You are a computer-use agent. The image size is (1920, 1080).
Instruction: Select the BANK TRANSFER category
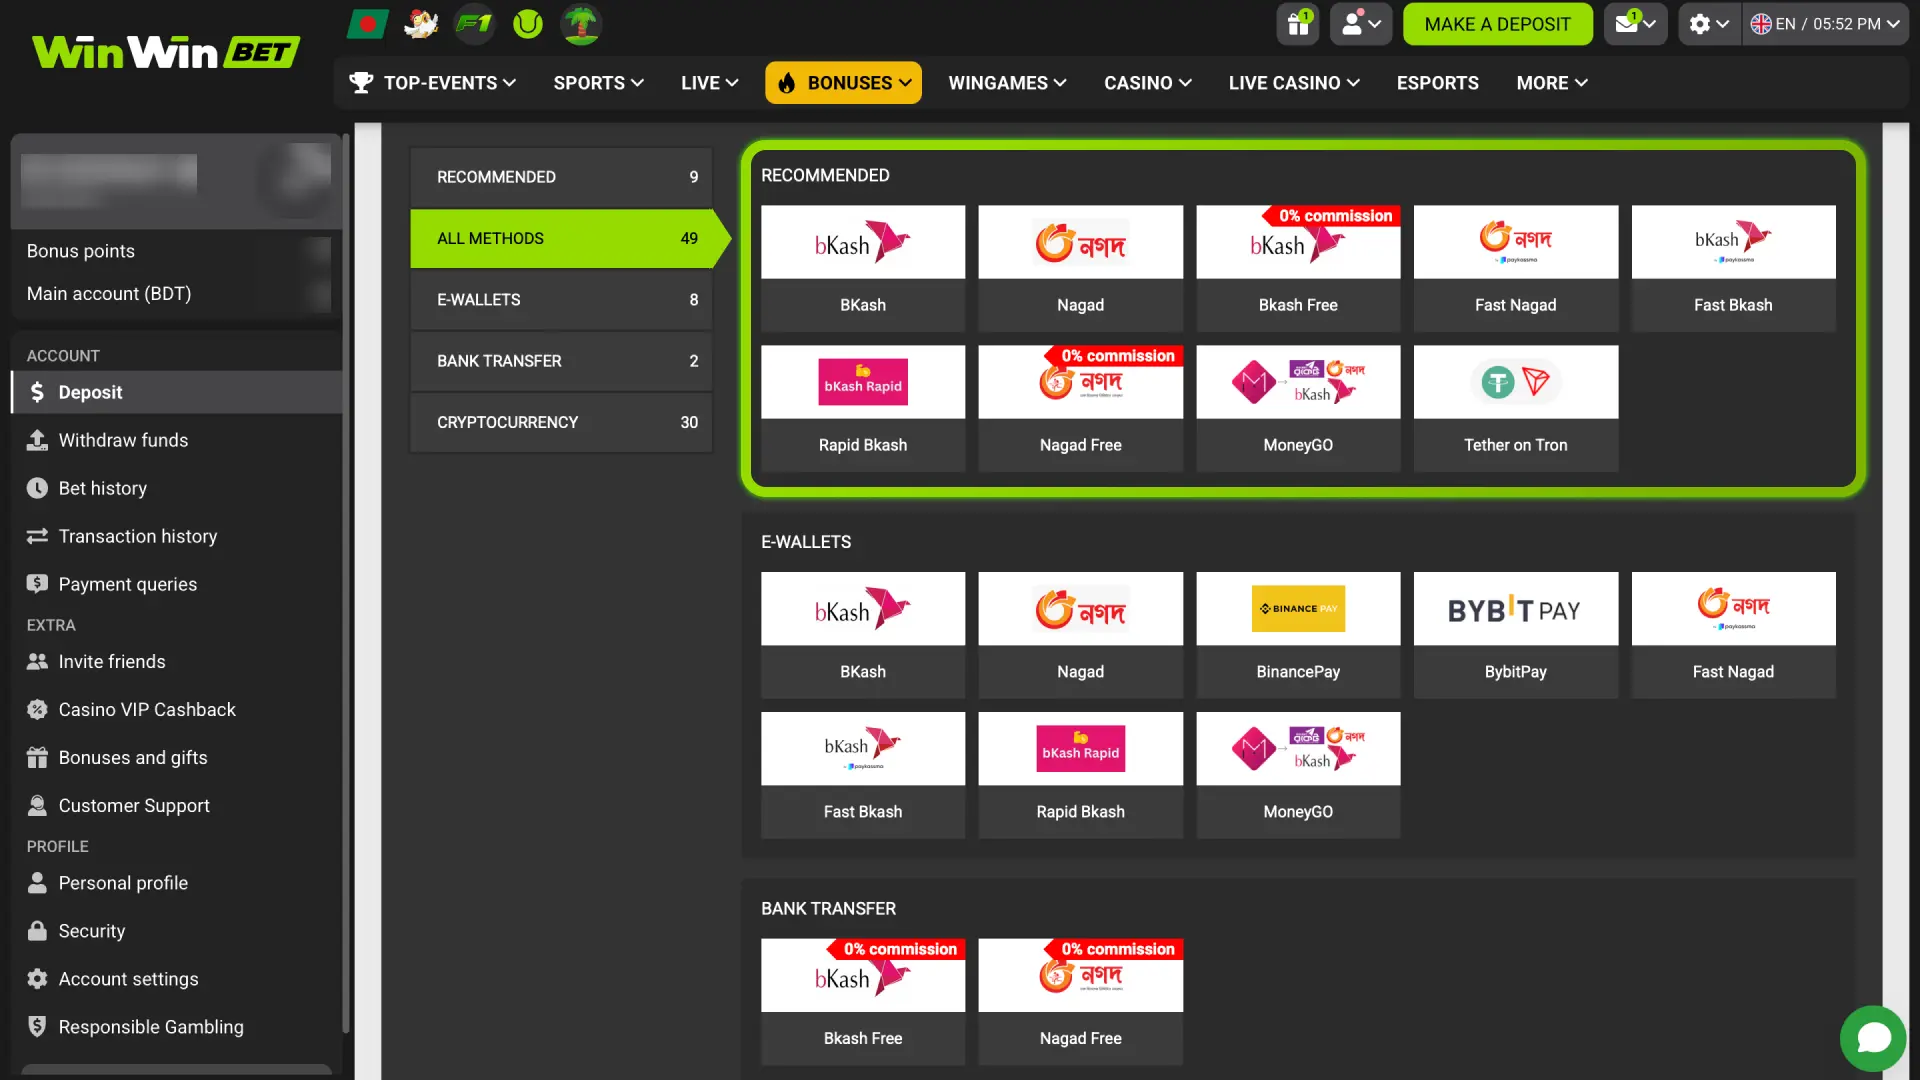[561, 361]
